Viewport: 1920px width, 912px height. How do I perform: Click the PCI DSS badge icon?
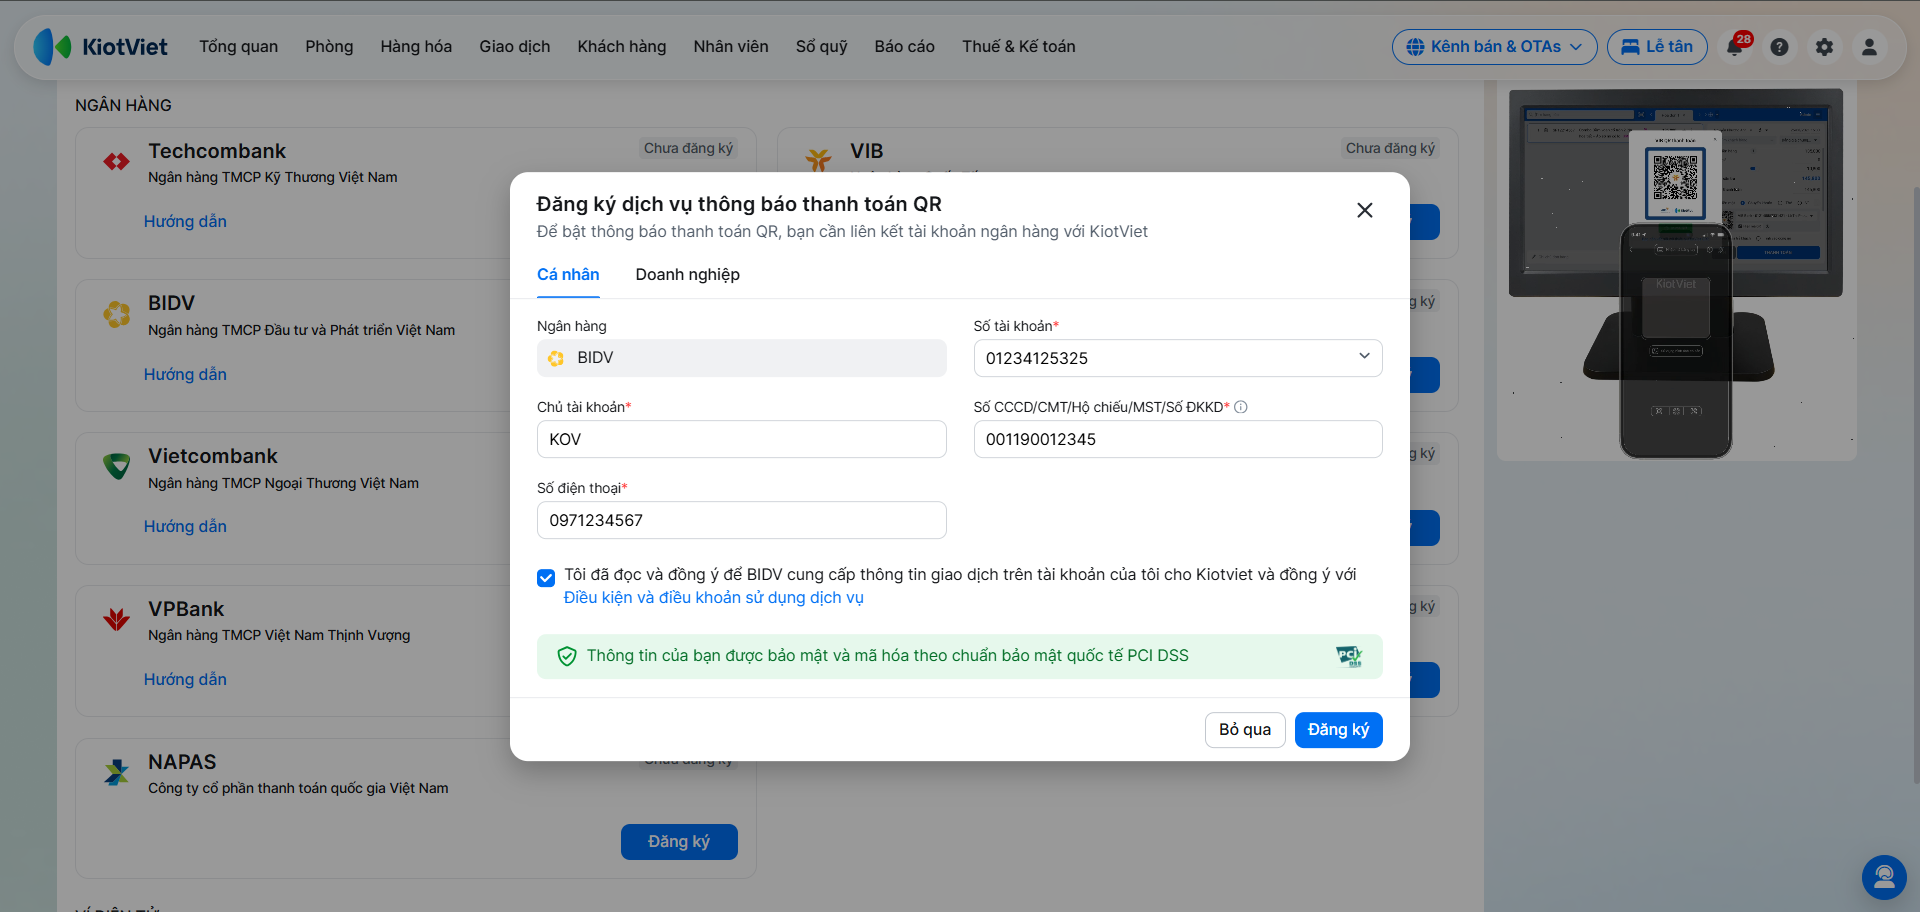[1349, 656]
